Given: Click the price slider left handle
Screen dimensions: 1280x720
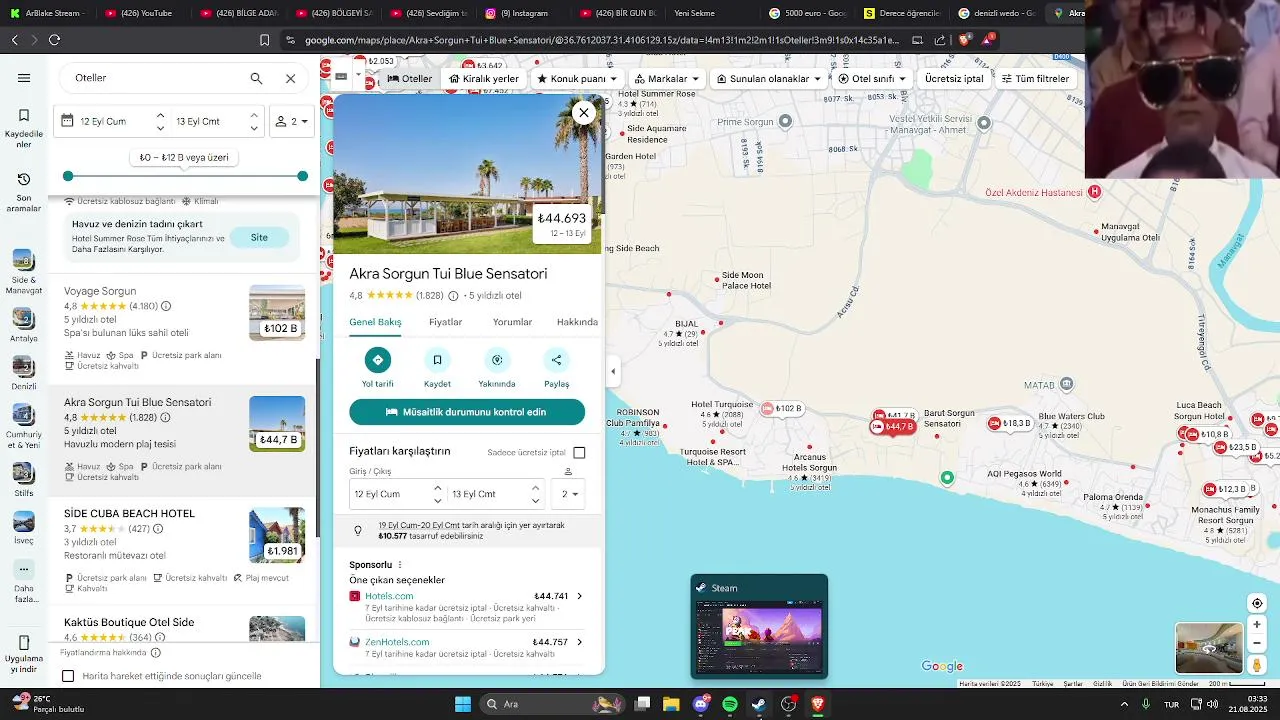Looking at the screenshot, I should click(x=68, y=176).
